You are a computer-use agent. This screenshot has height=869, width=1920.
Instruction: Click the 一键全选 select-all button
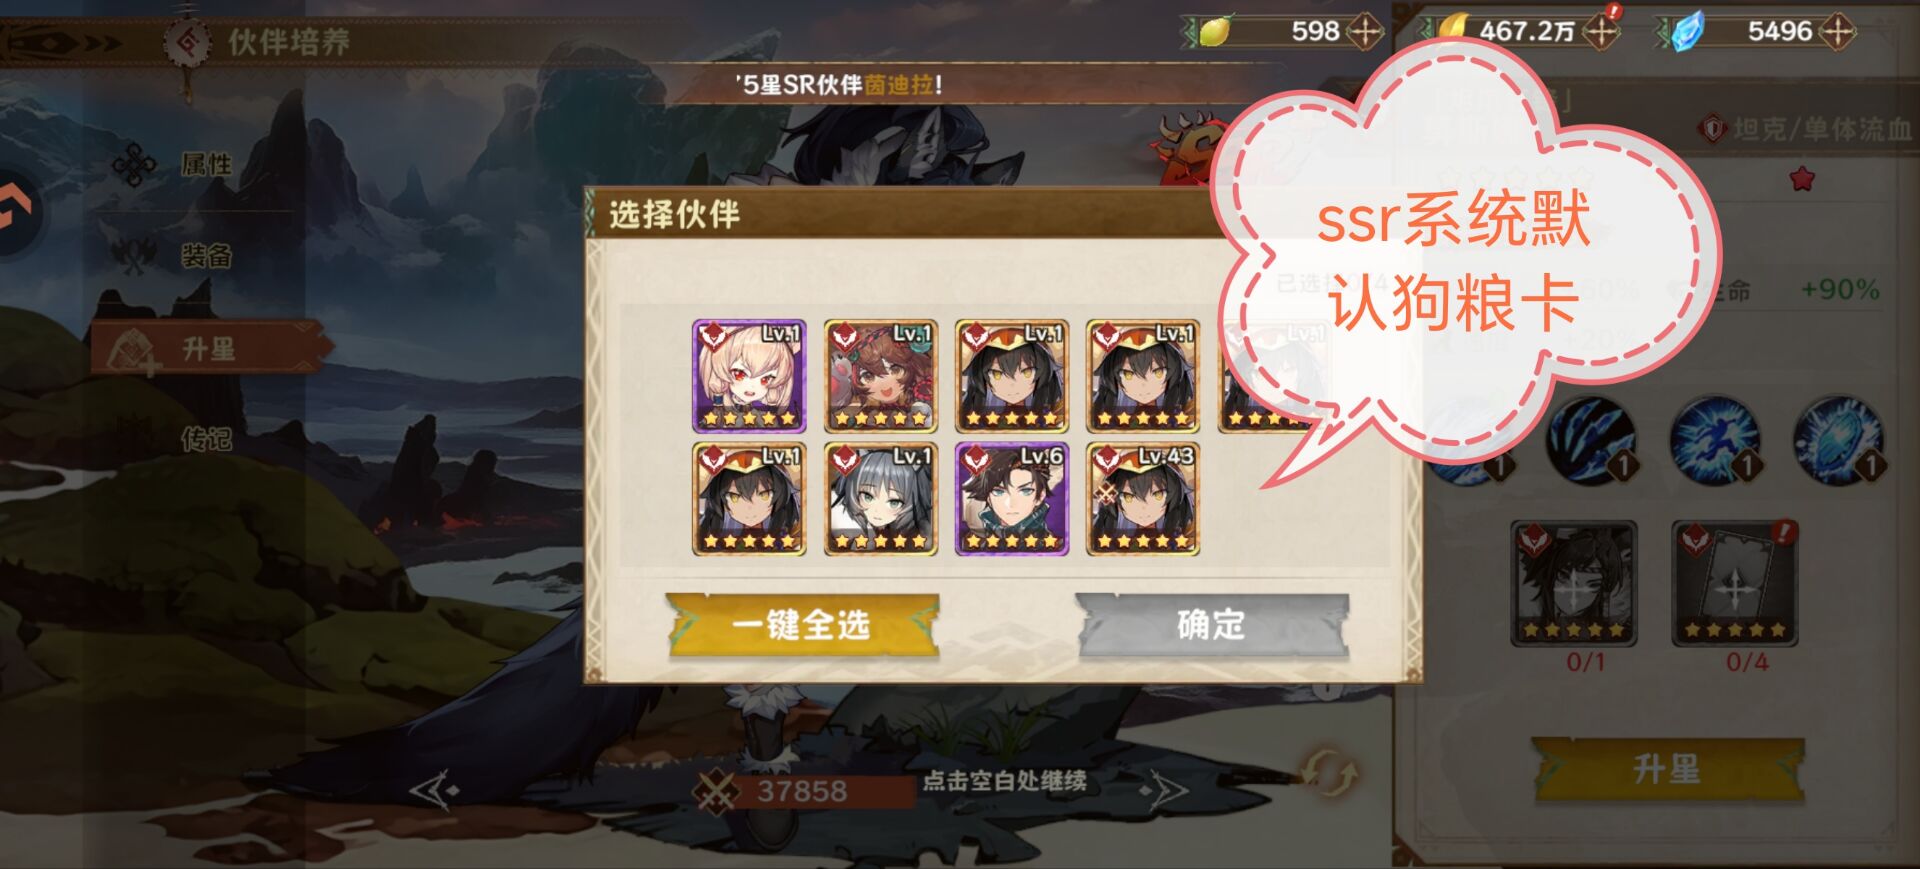pos(802,626)
